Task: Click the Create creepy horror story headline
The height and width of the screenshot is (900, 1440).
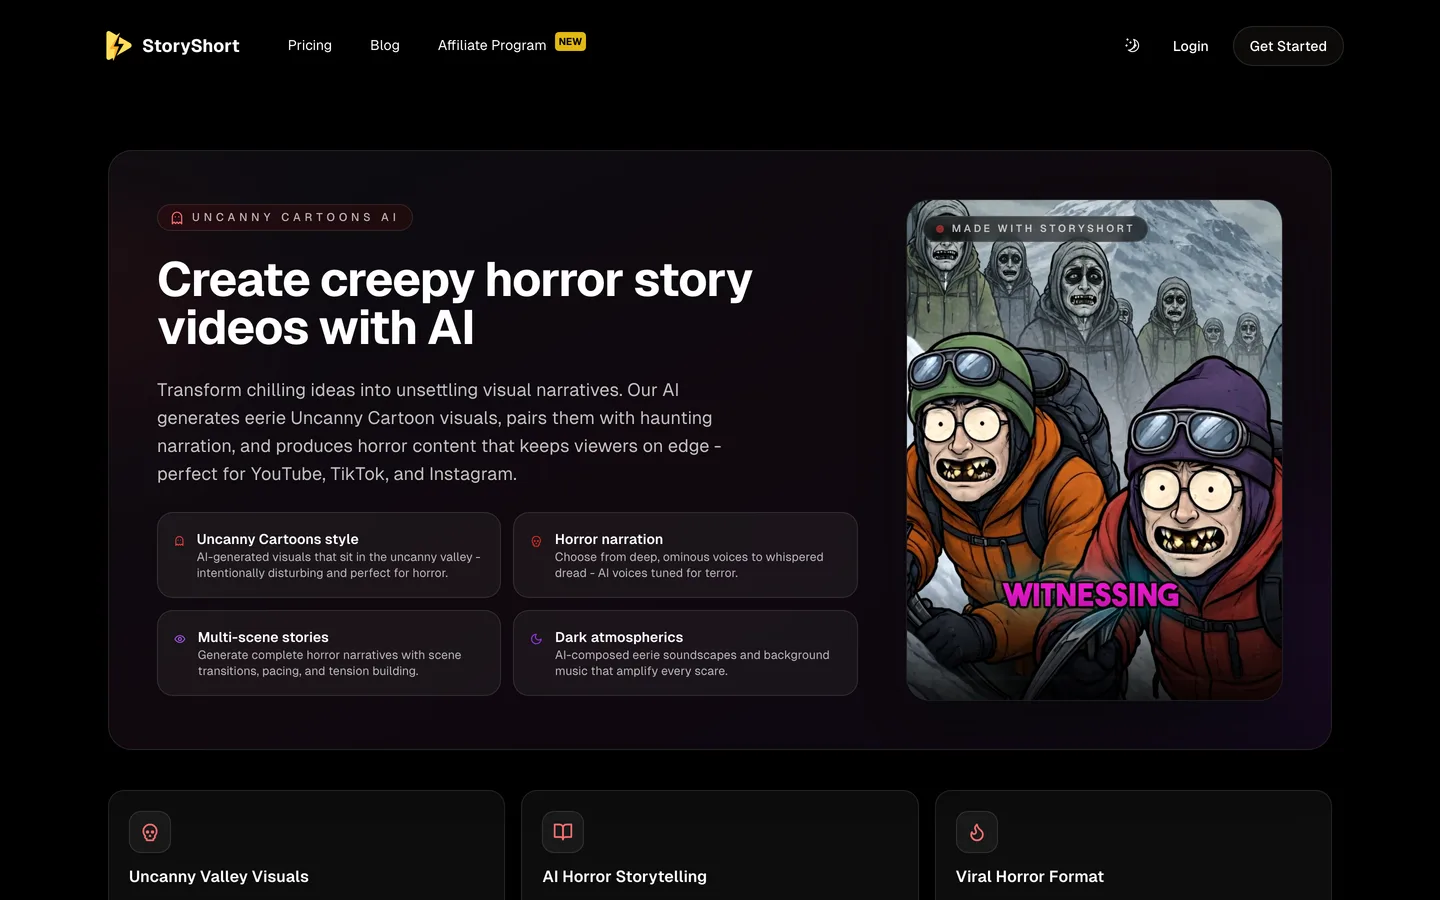Action: click(x=455, y=303)
